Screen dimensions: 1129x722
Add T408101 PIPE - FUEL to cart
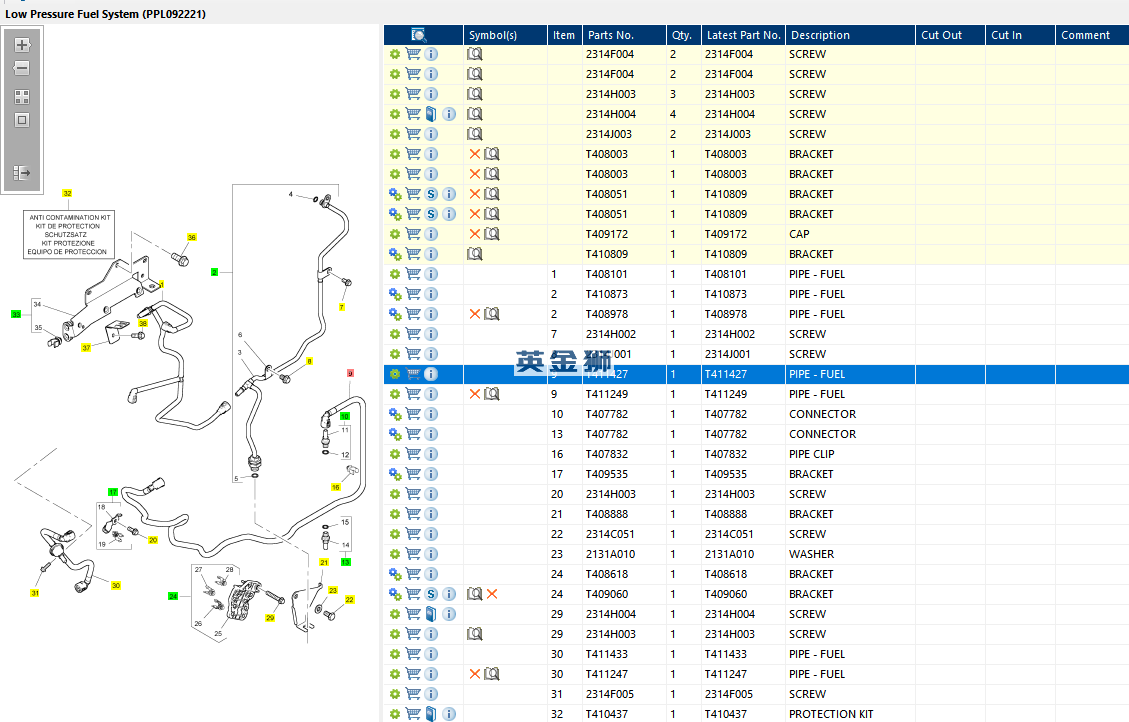(x=413, y=274)
